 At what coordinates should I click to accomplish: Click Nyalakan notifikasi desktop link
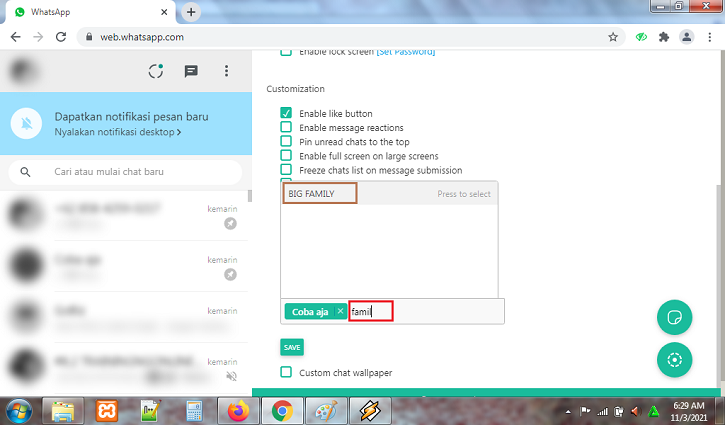point(118,132)
